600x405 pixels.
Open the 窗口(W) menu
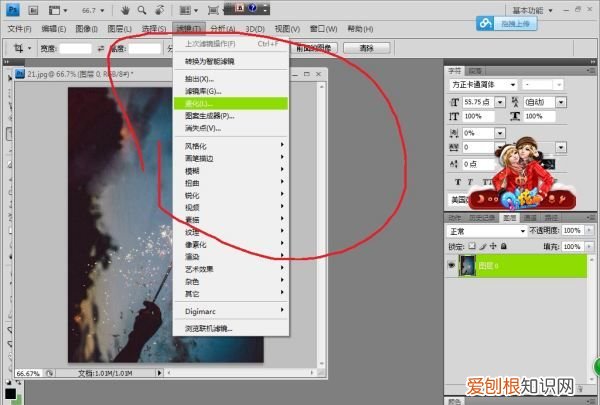click(323, 29)
